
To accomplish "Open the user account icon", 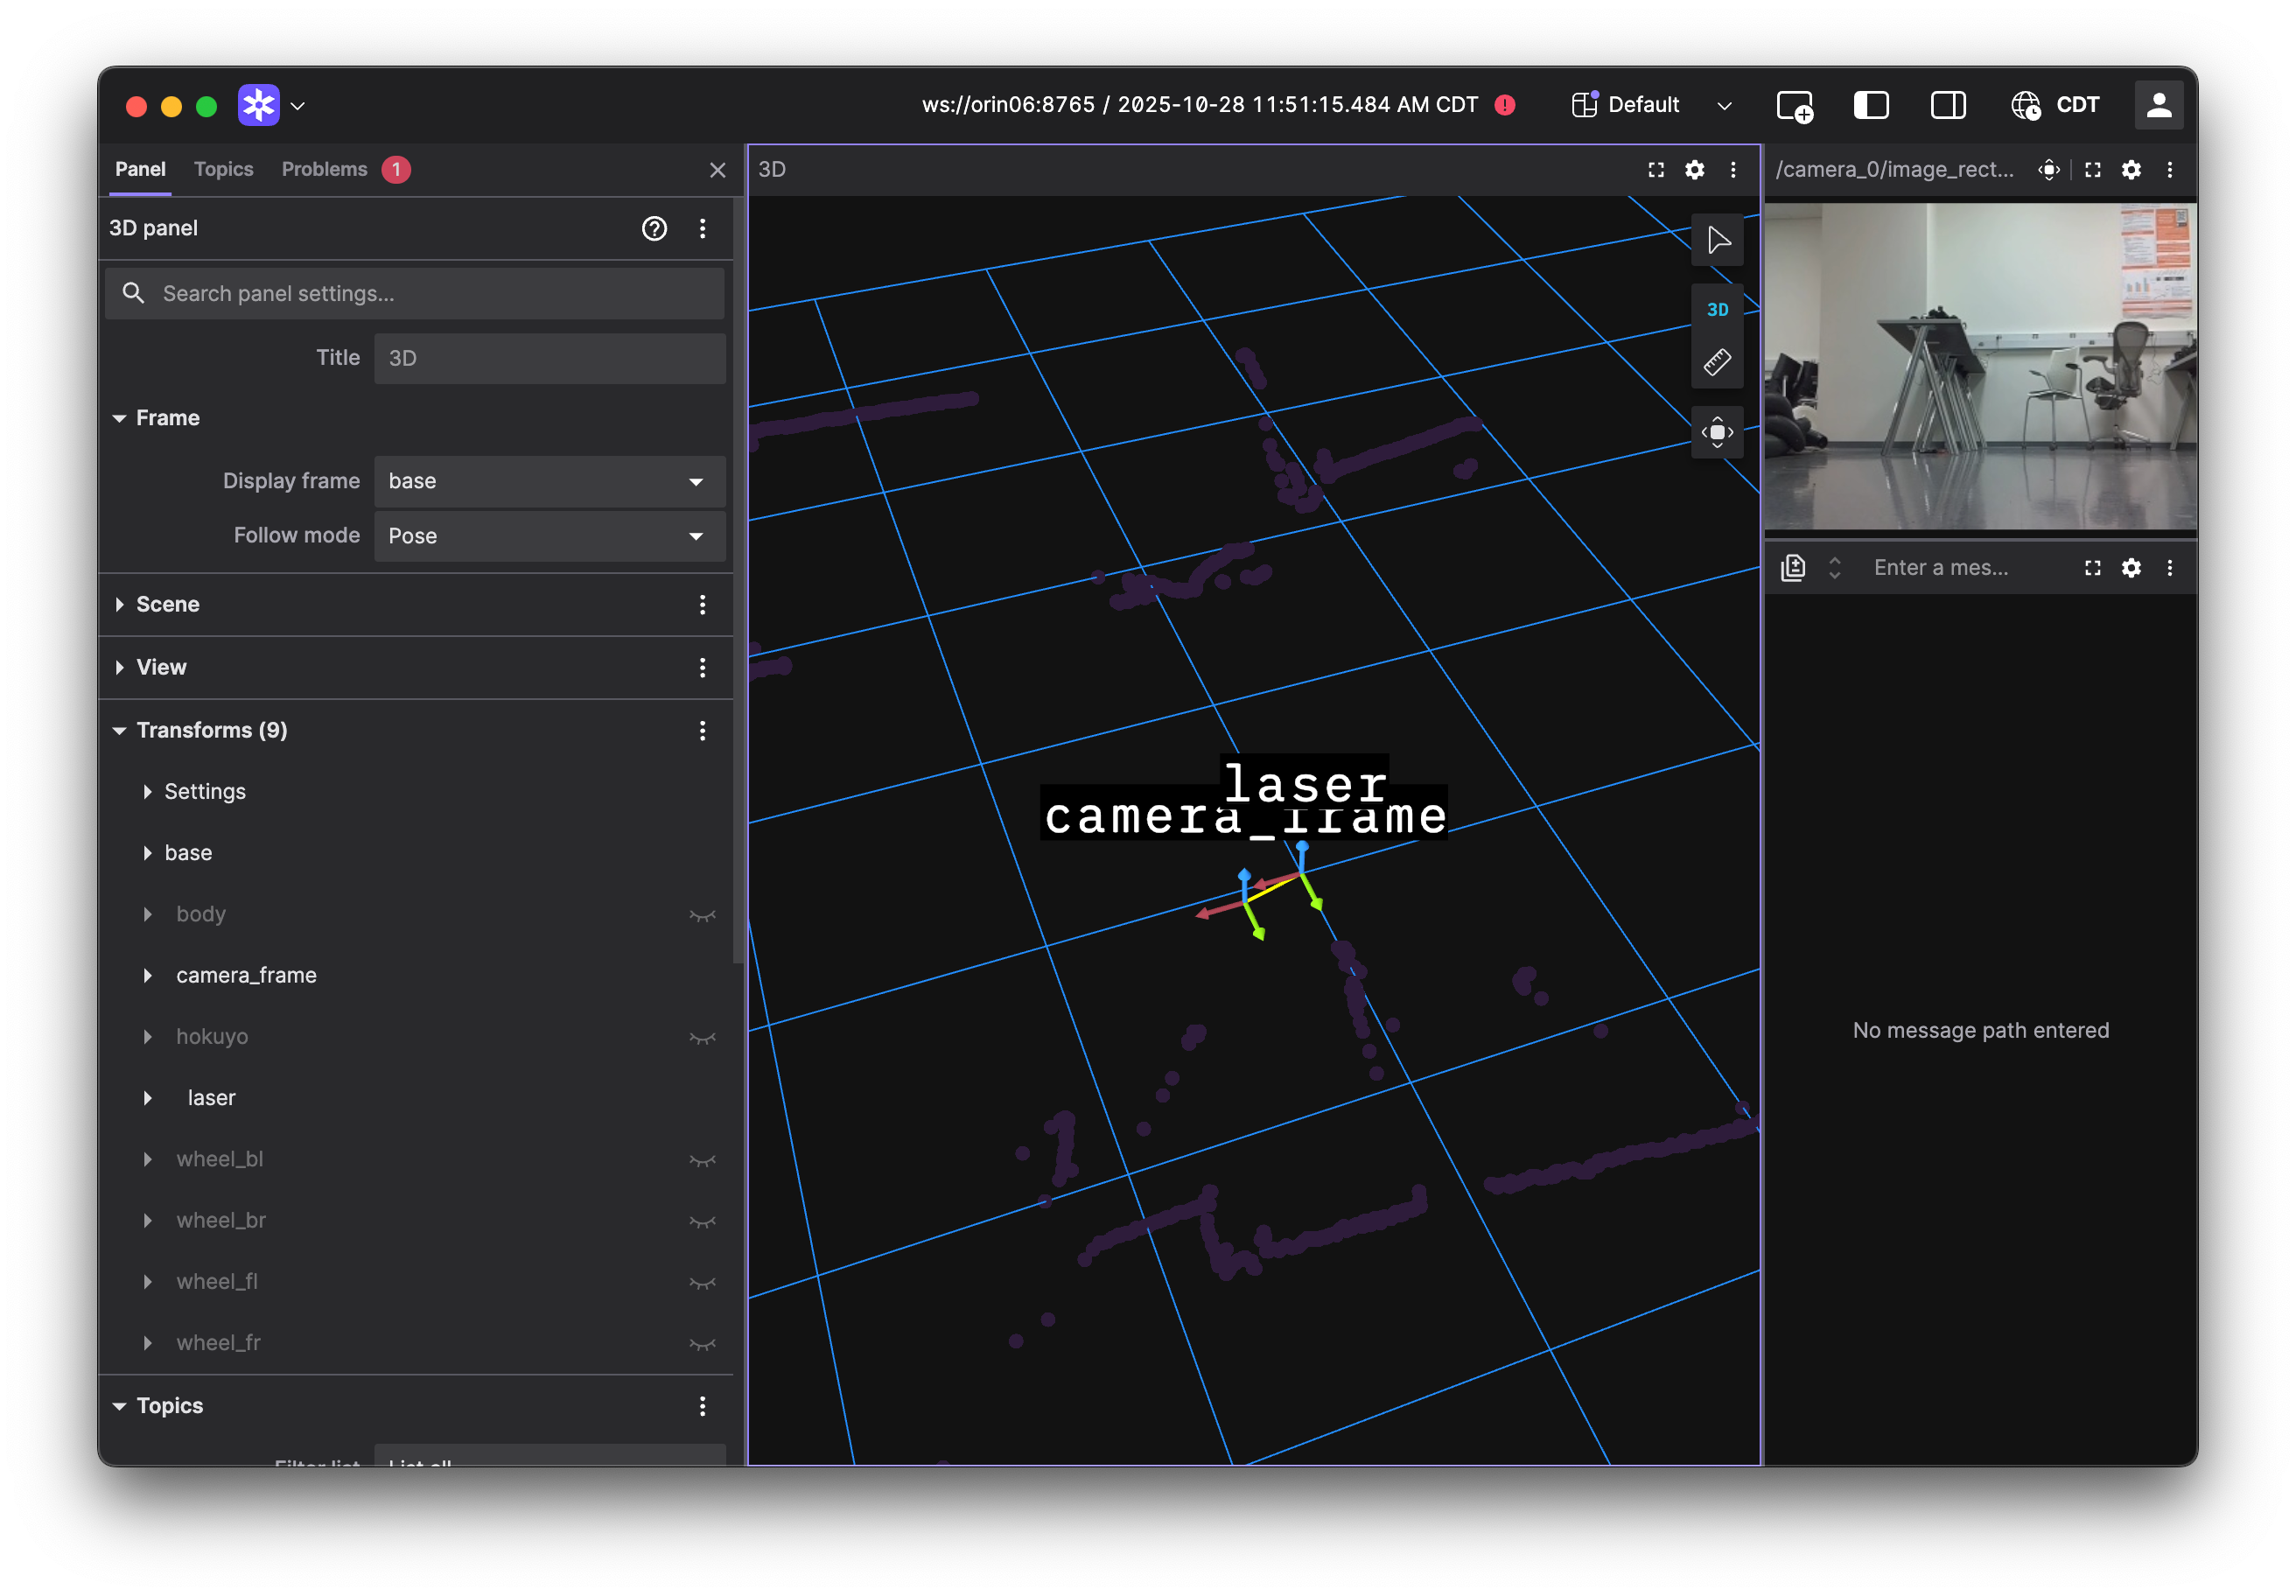I will 2159,105.
